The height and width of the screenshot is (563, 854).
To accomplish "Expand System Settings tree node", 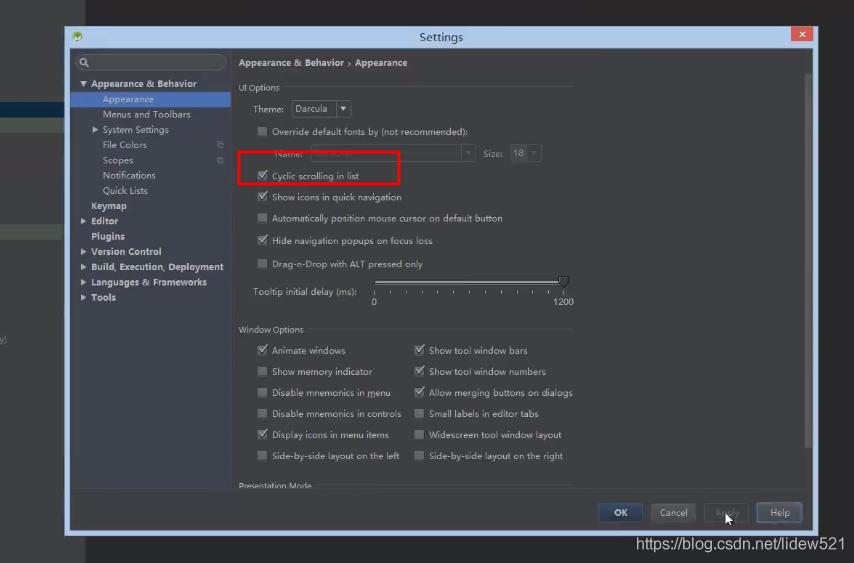I will tap(95, 130).
